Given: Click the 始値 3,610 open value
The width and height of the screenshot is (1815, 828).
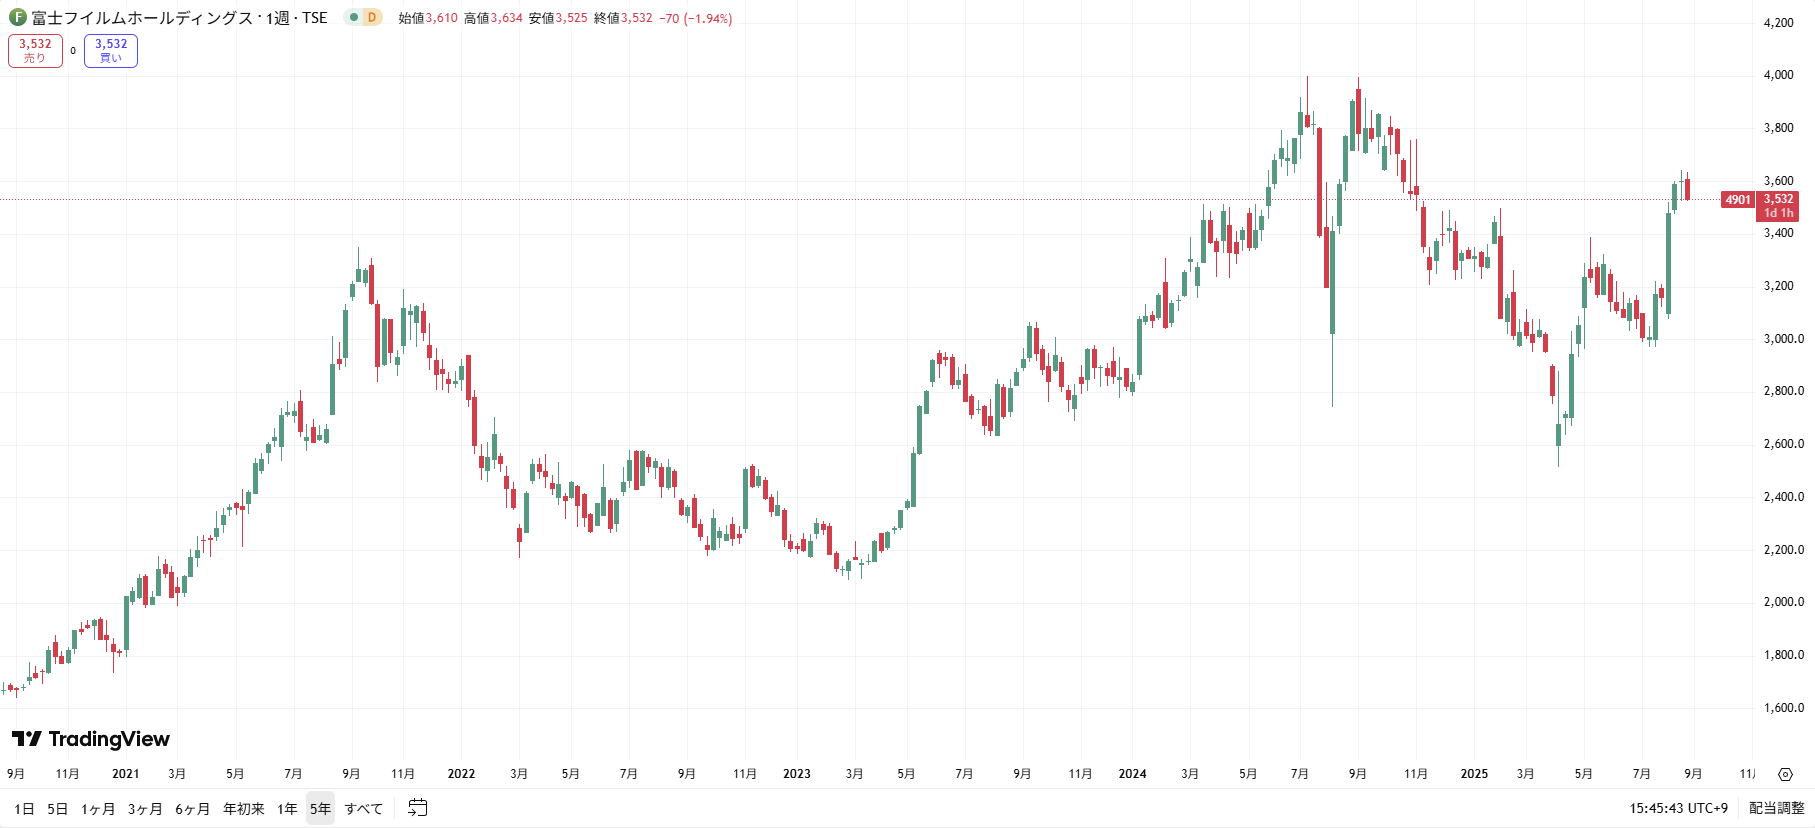Looking at the screenshot, I should coord(428,18).
